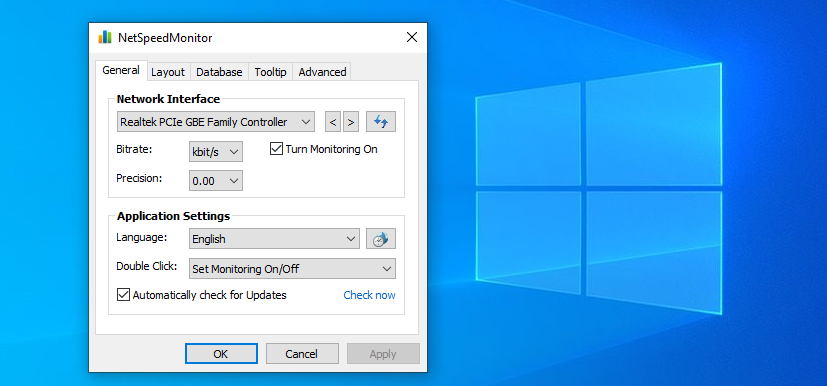
Task: Click the Language: label text
Action: pyautogui.click(x=141, y=237)
